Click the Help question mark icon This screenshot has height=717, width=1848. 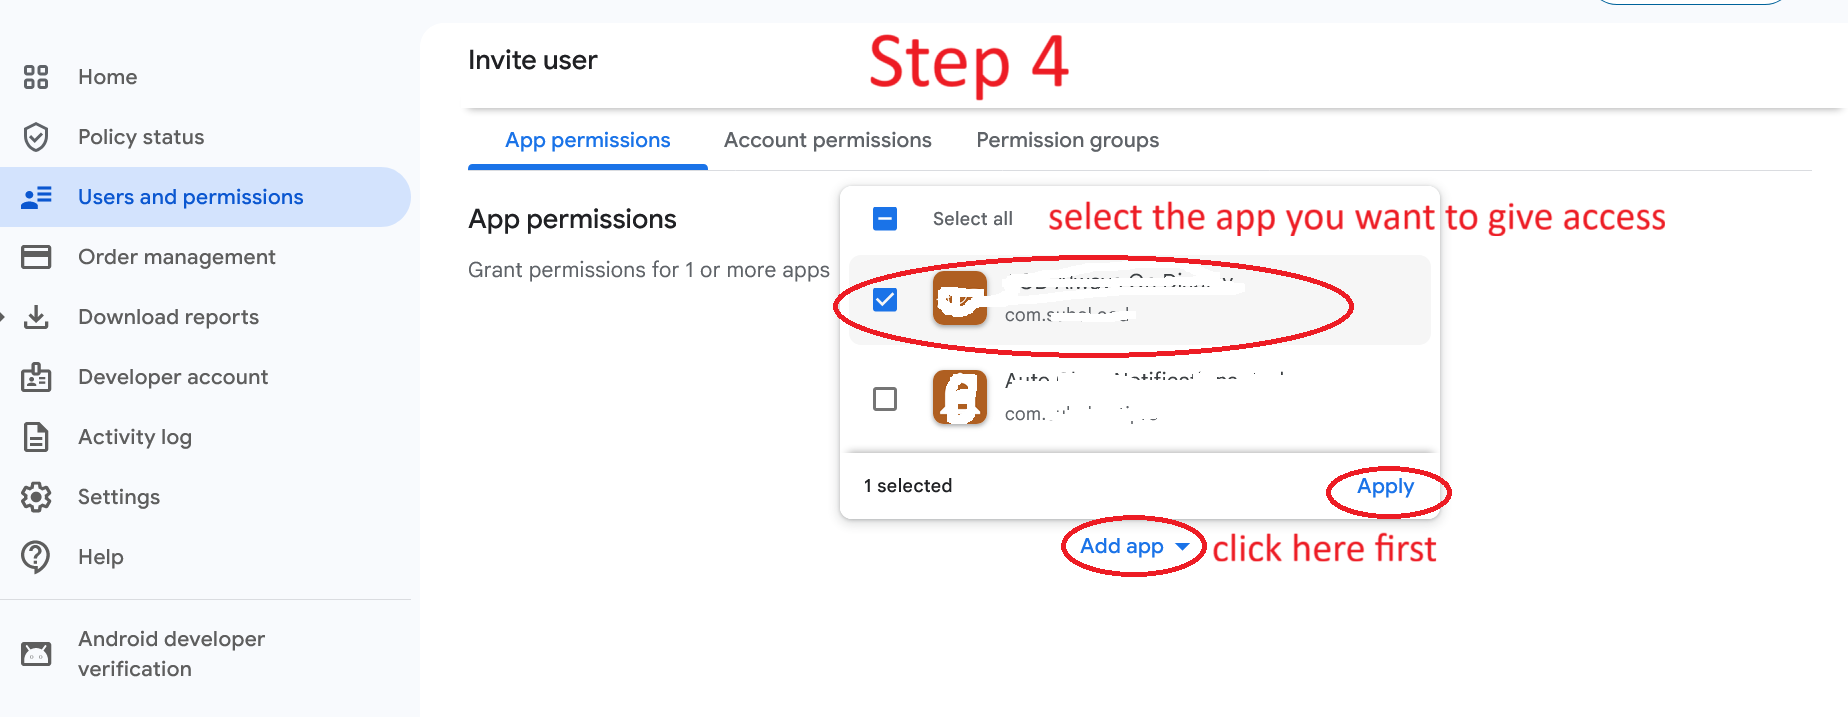(x=36, y=557)
